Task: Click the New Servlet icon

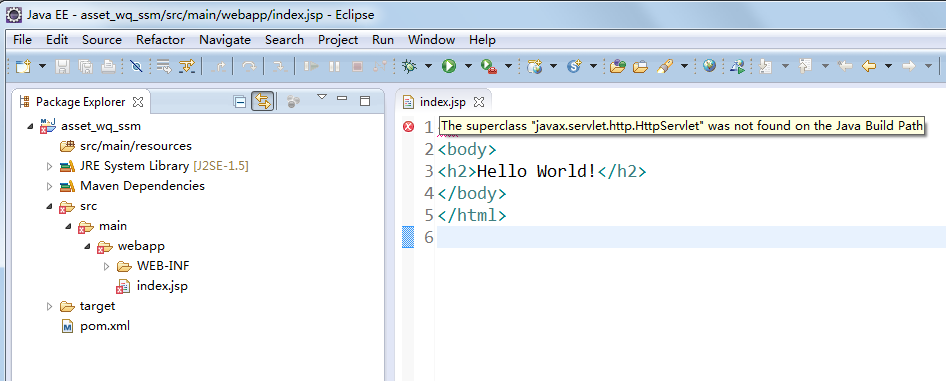Action: [x=574, y=66]
